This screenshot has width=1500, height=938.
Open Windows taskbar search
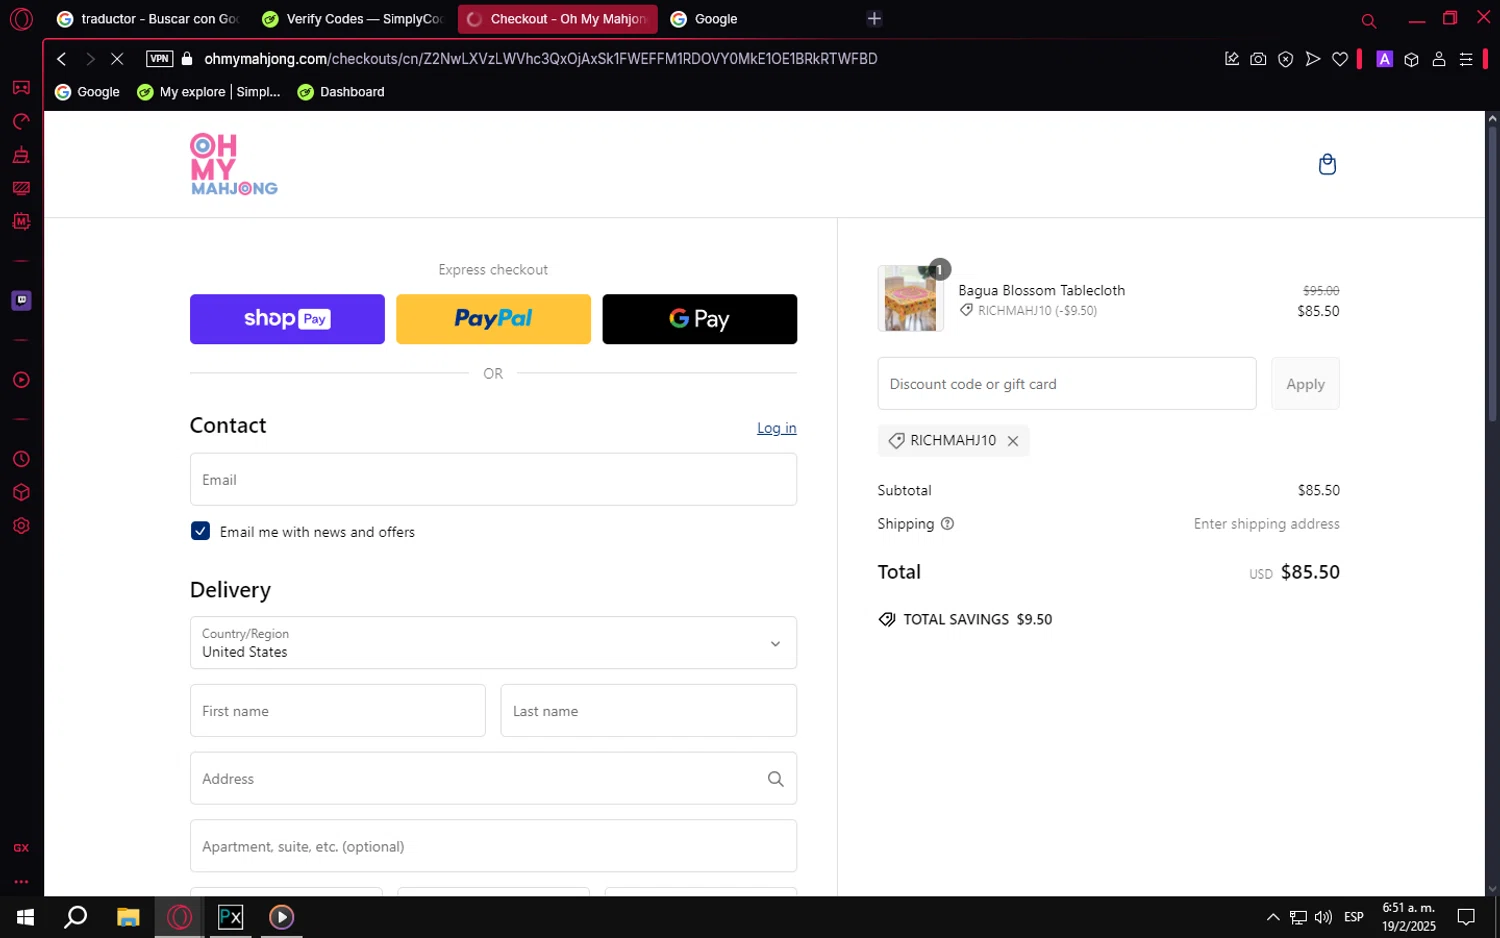click(76, 917)
